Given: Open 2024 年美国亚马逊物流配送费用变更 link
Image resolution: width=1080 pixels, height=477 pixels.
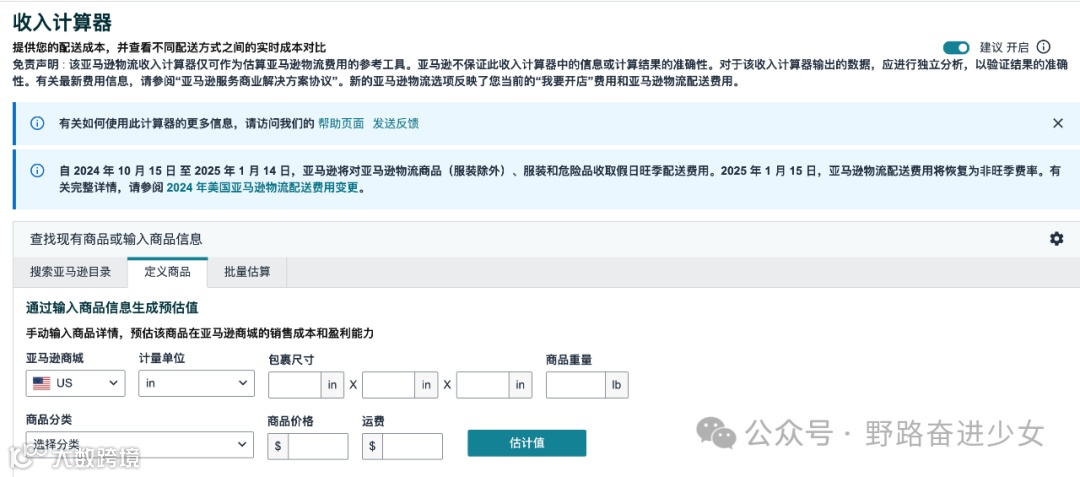Looking at the screenshot, I should pos(263,187).
